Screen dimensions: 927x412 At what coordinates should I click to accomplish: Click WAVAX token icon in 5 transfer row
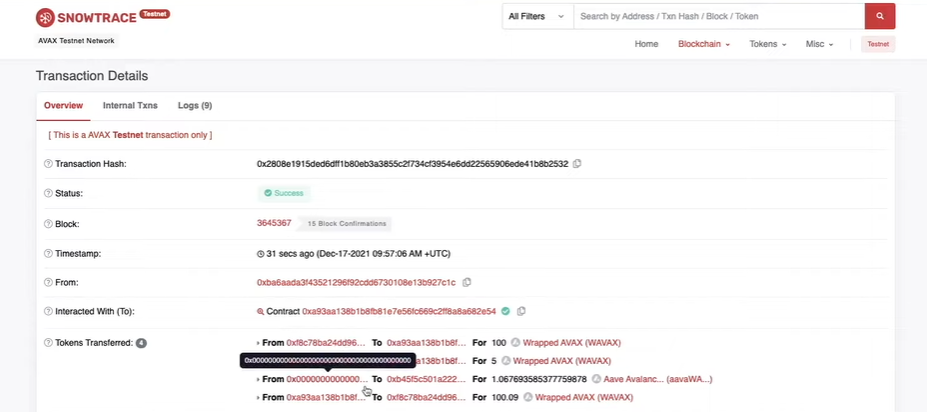point(505,361)
